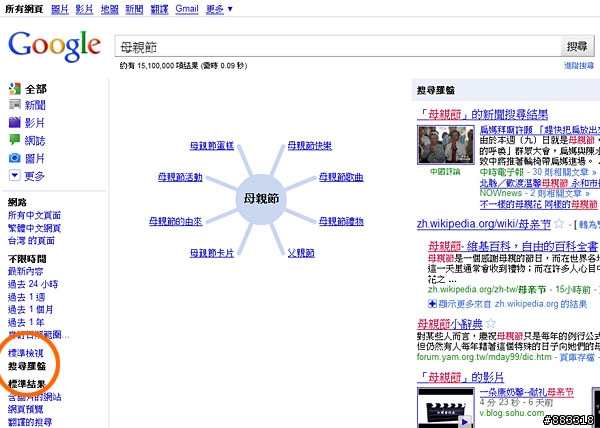Image resolution: width=600 pixels, height=428 pixels.
Task: Open the 新聞 news icon in the sidebar
Action: [x=15, y=104]
